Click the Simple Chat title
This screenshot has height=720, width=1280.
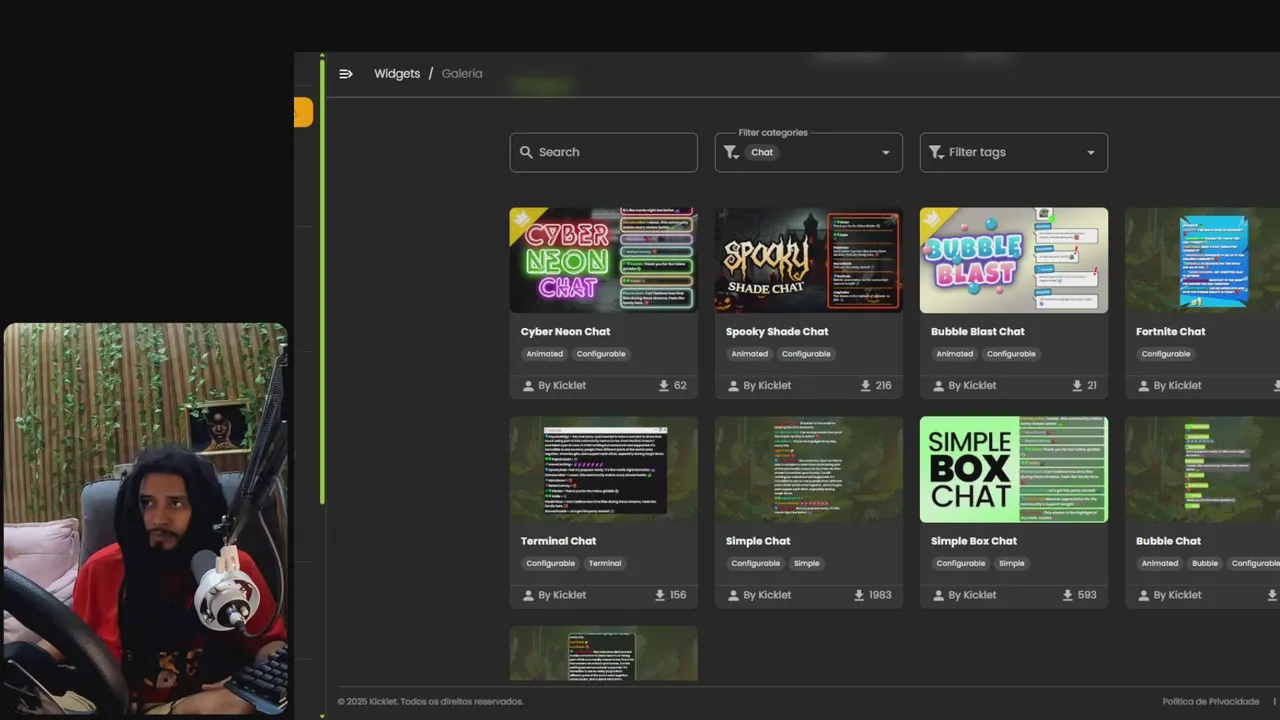[757, 541]
